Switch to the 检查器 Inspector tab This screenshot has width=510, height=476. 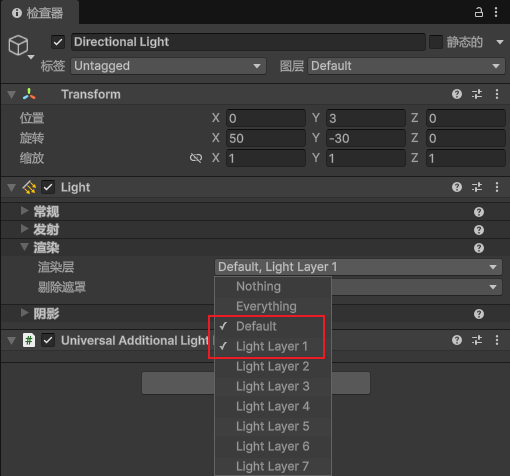click(x=40, y=13)
